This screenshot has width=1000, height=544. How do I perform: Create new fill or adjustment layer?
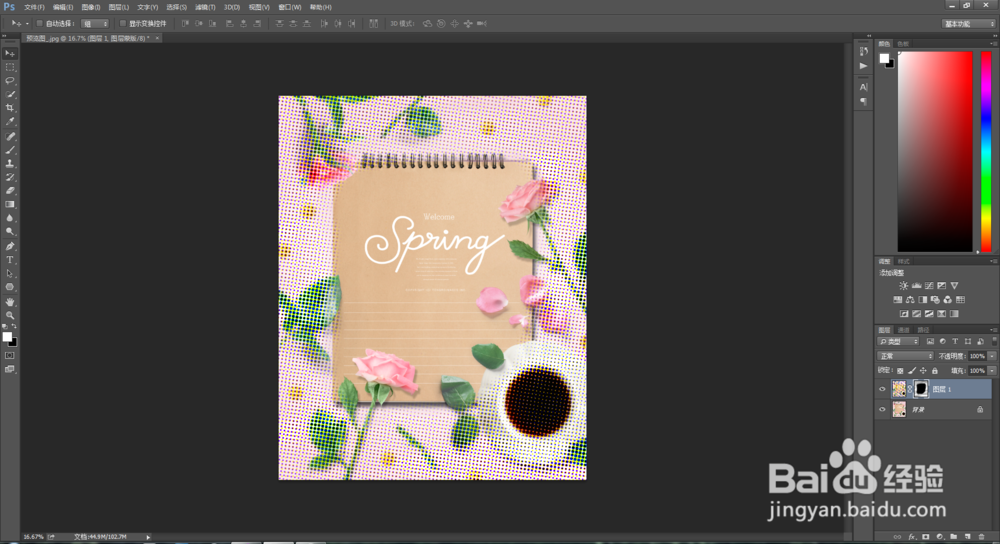(939, 537)
